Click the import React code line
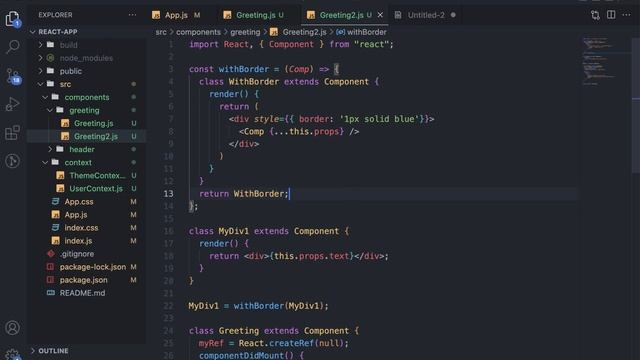 click(x=291, y=44)
